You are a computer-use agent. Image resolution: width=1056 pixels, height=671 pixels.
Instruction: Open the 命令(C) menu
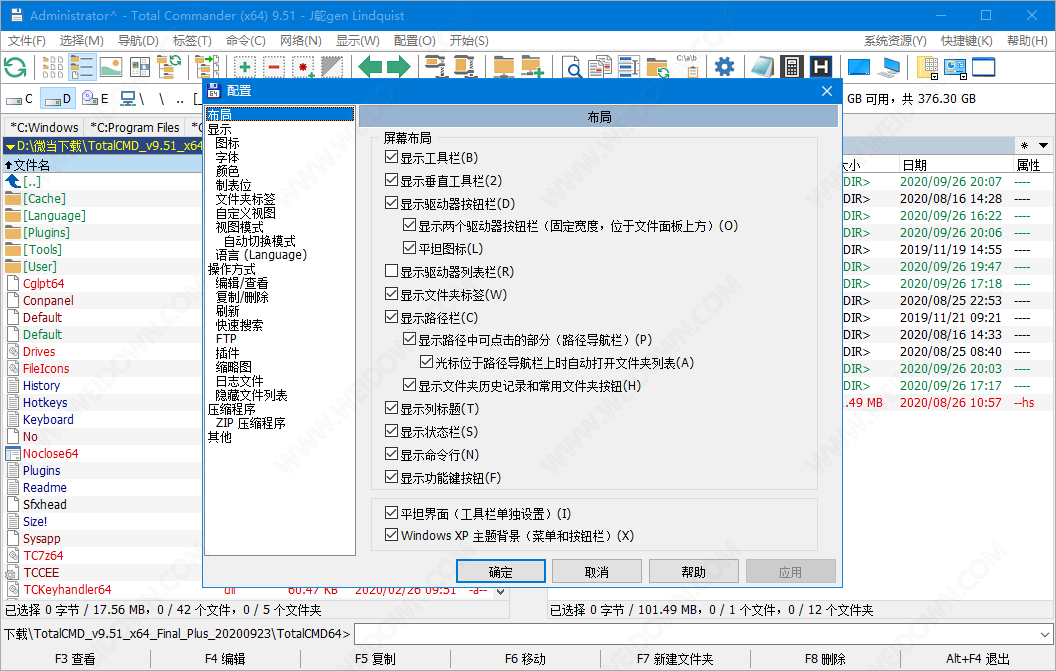(245, 41)
